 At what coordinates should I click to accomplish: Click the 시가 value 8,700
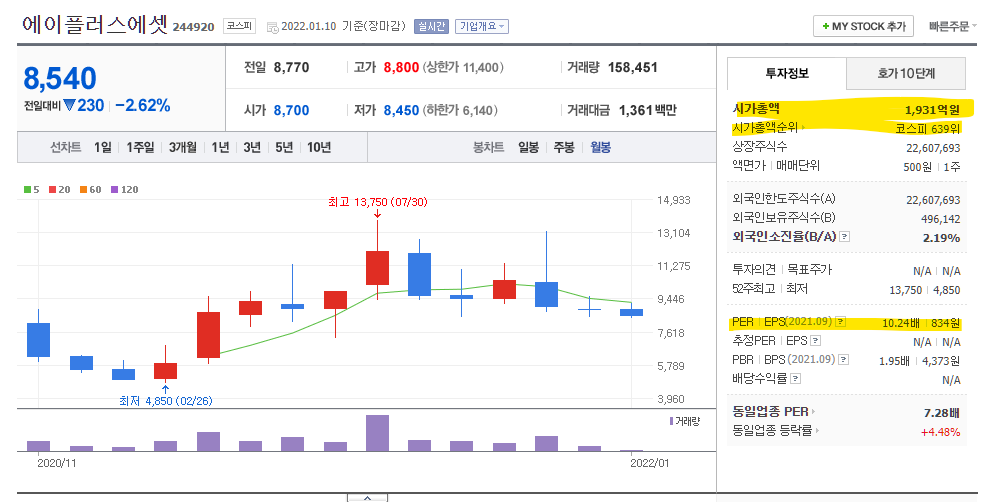click(291, 110)
